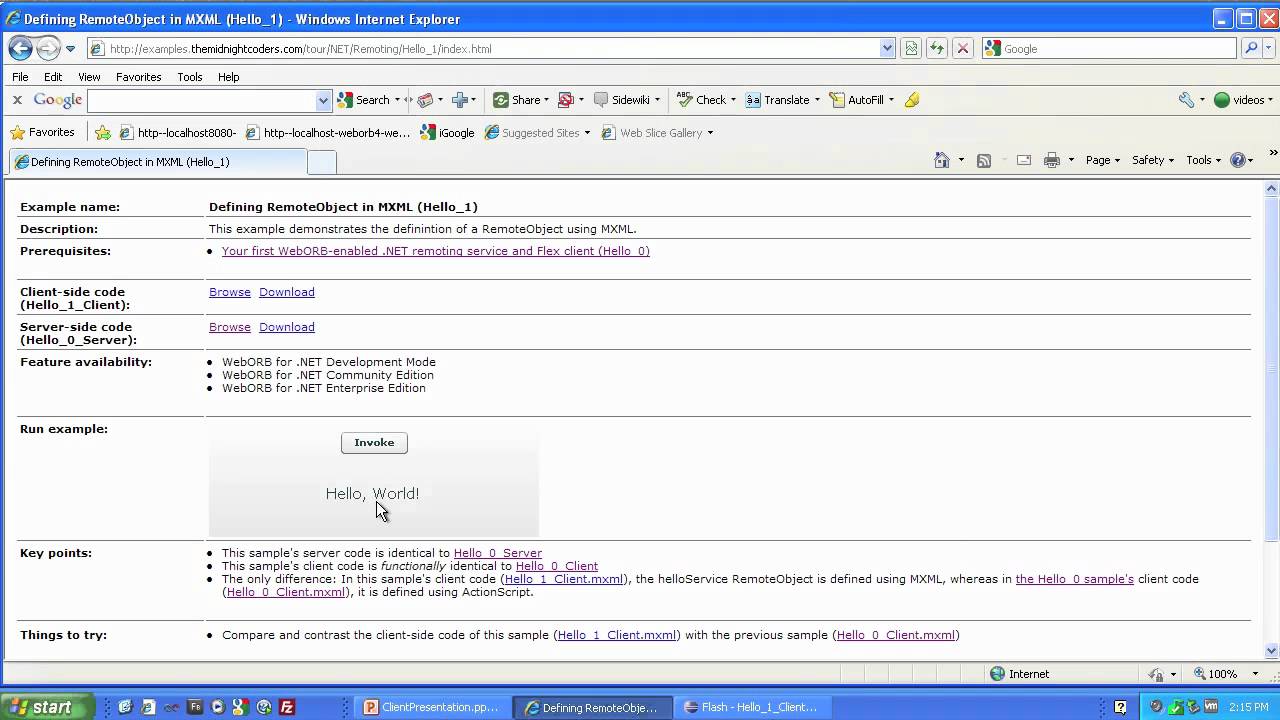Switch to ClientPresentation taskbar window
Viewport: 1280px width, 720px height.
pyautogui.click(x=434, y=707)
